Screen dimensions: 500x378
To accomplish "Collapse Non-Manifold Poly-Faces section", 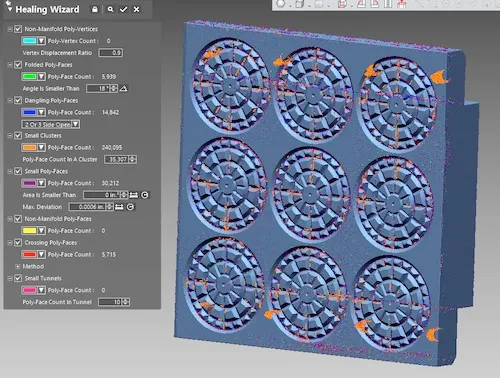I will point(10,219).
